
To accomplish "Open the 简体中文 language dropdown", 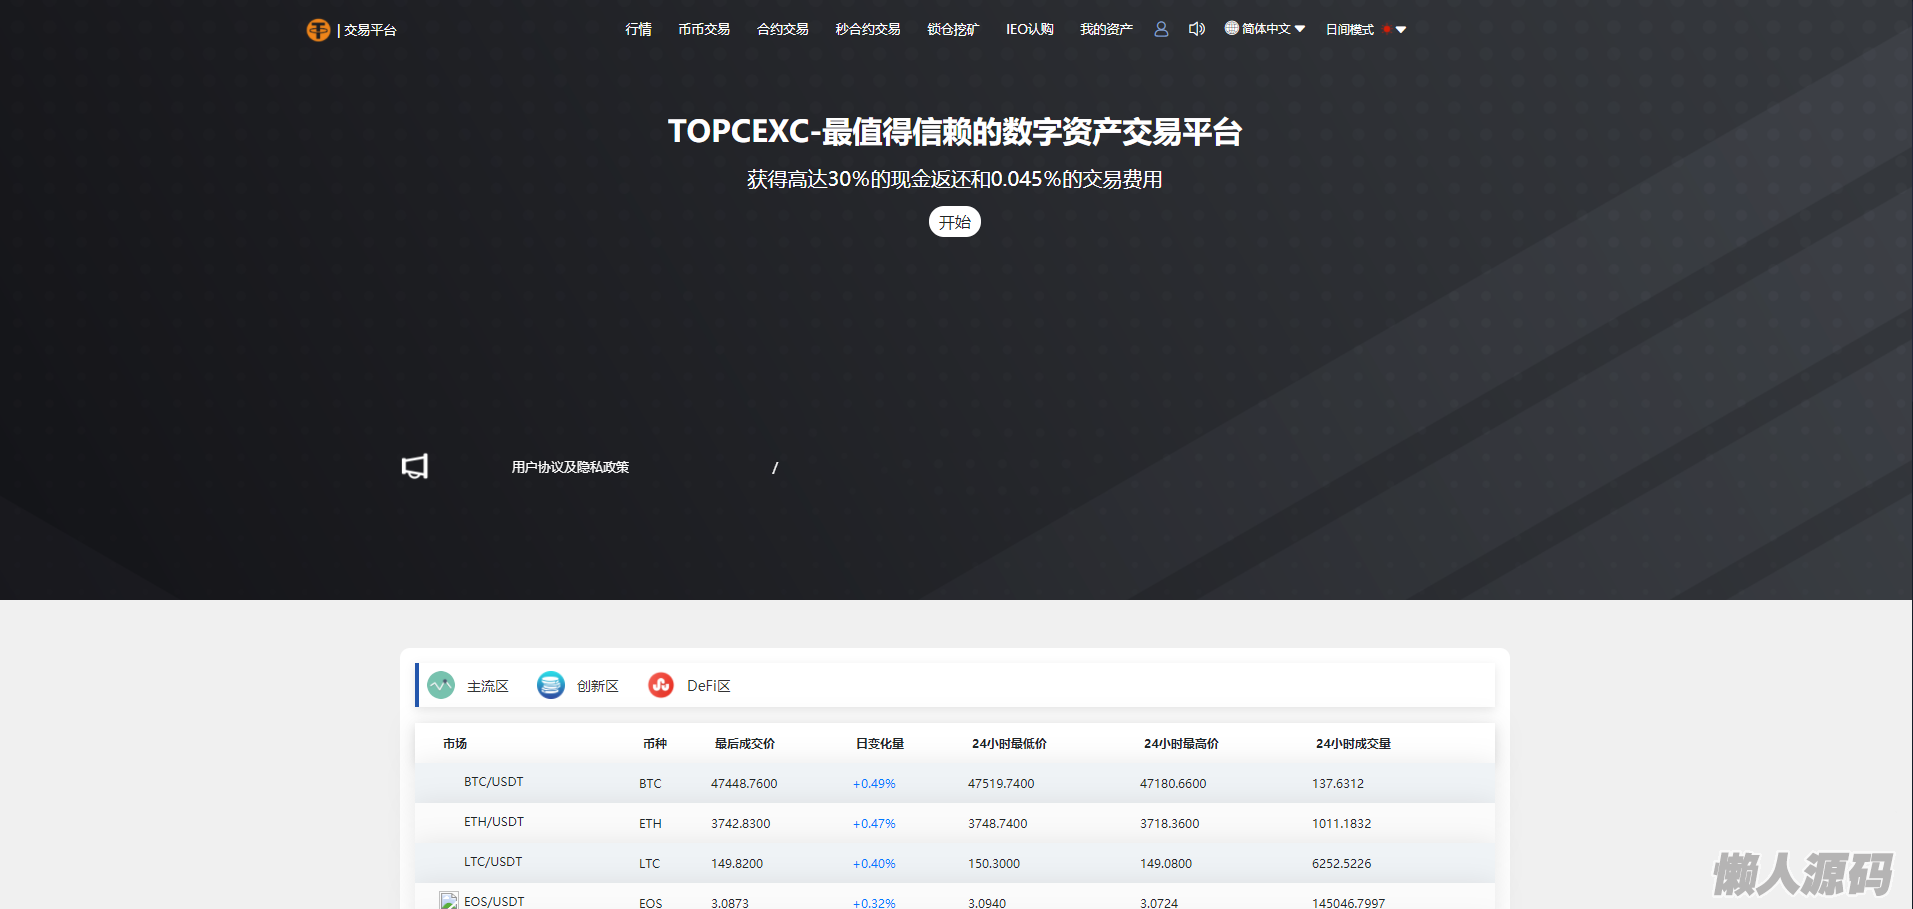I will pos(1265,29).
